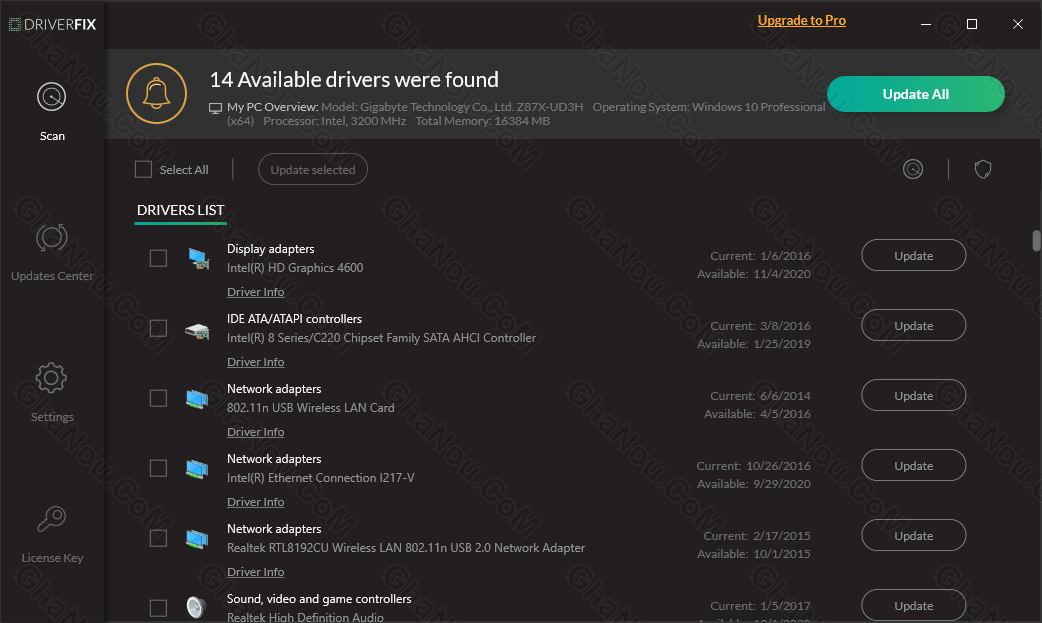
Task: Open the Updates Center icon
Action: 51,237
